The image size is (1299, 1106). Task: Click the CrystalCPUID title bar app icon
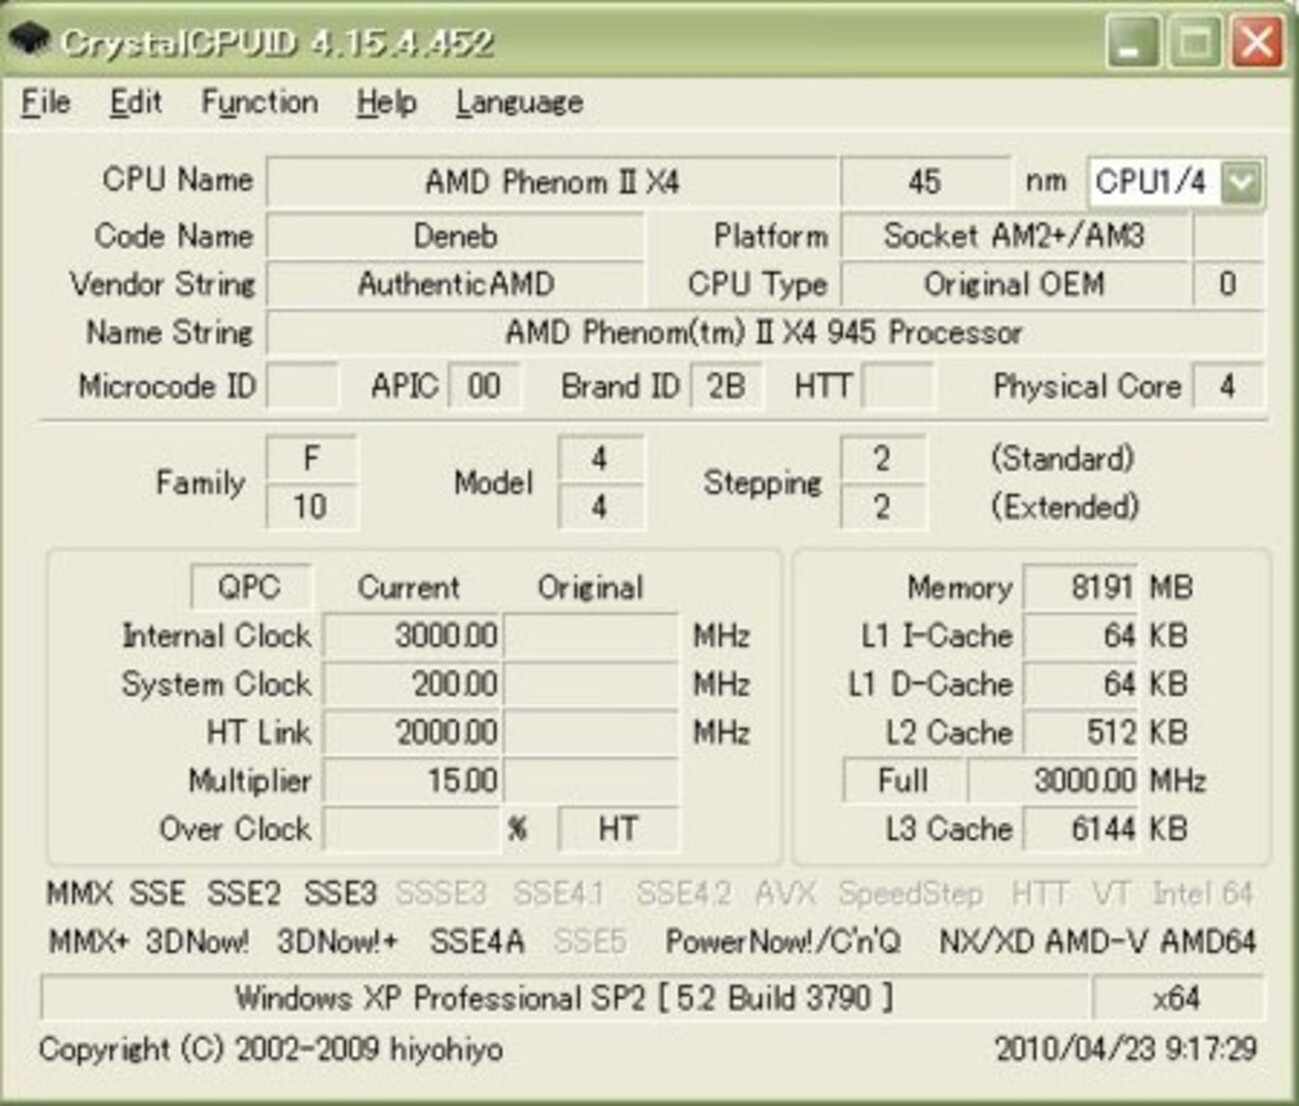[x=28, y=41]
